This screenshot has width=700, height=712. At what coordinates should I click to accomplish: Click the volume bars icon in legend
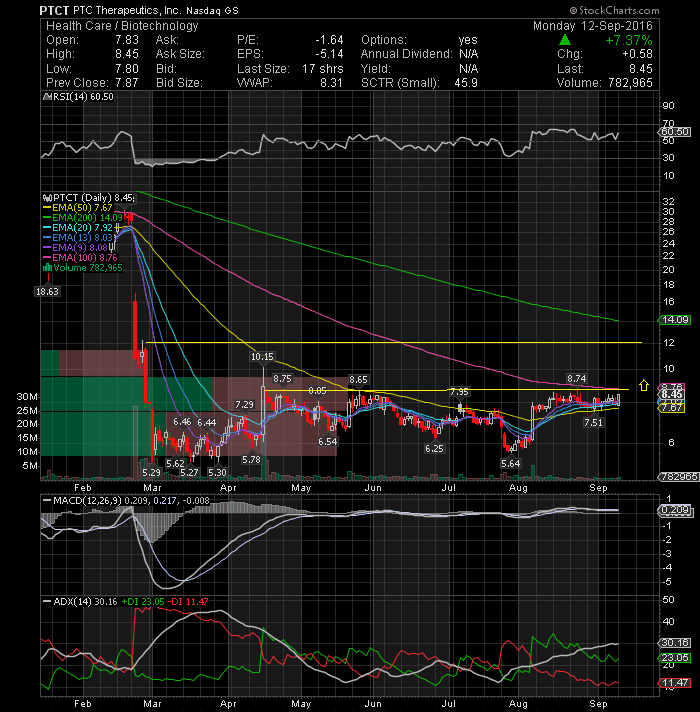47,267
